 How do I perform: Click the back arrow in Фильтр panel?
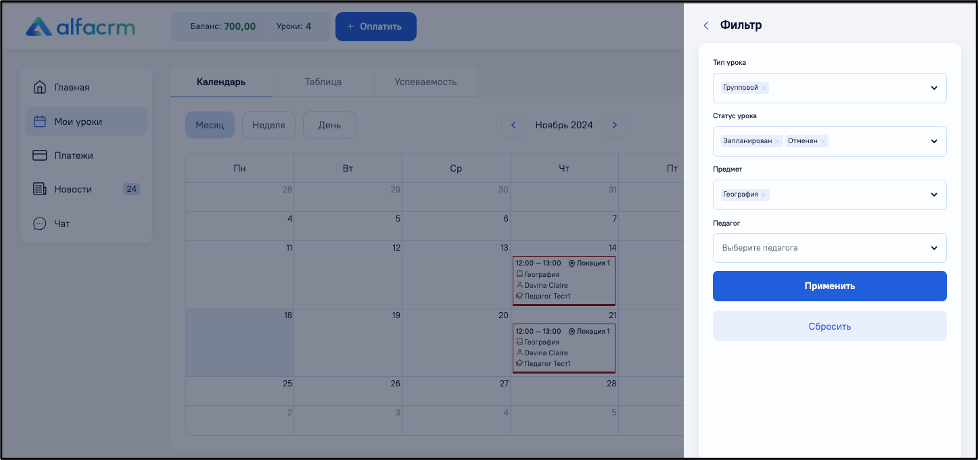pos(706,25)
